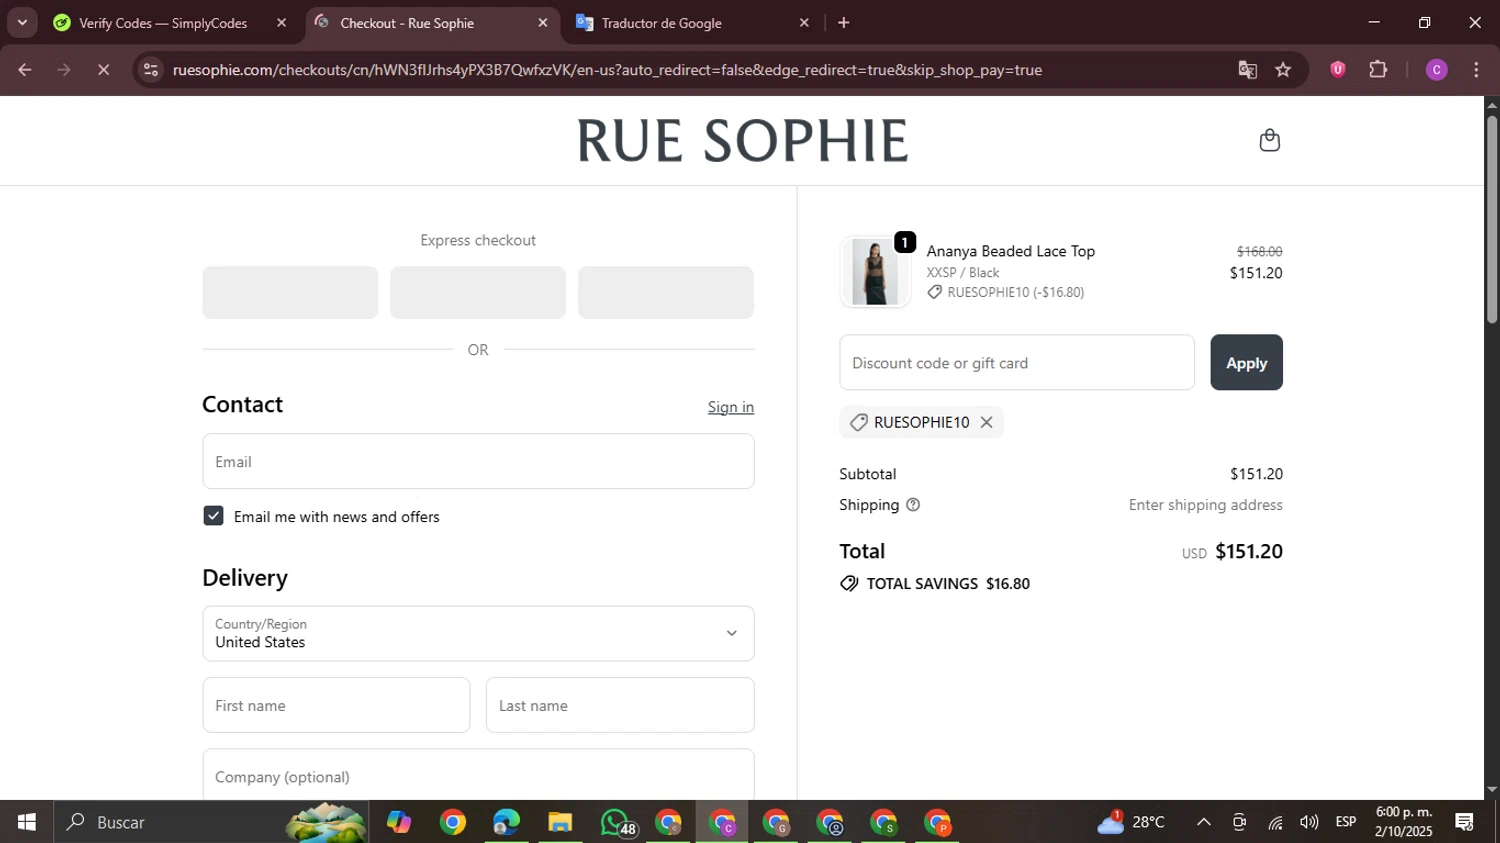Show hidden system tray icons
This screenshot has width=1500, height=843.
click(1204, 822)
